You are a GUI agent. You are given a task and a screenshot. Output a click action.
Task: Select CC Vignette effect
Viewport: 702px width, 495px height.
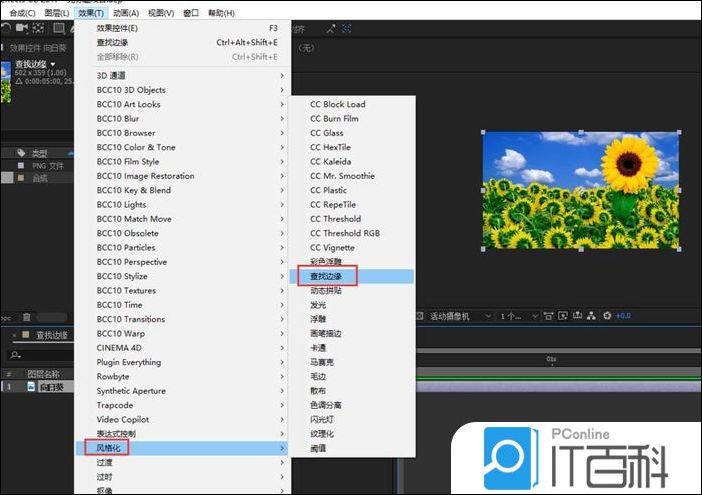coord(353,248)
